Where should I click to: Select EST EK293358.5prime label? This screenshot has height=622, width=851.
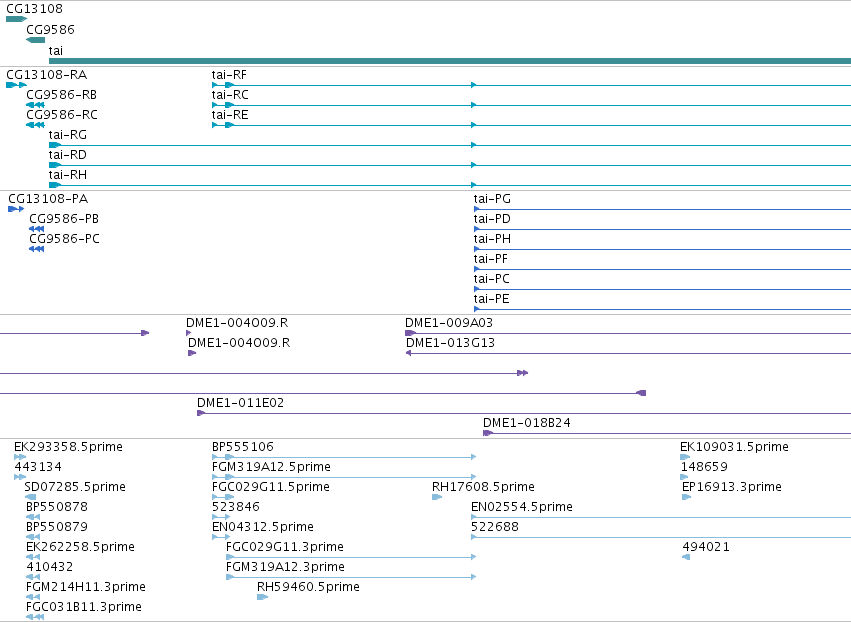click(x=68, y=447)
